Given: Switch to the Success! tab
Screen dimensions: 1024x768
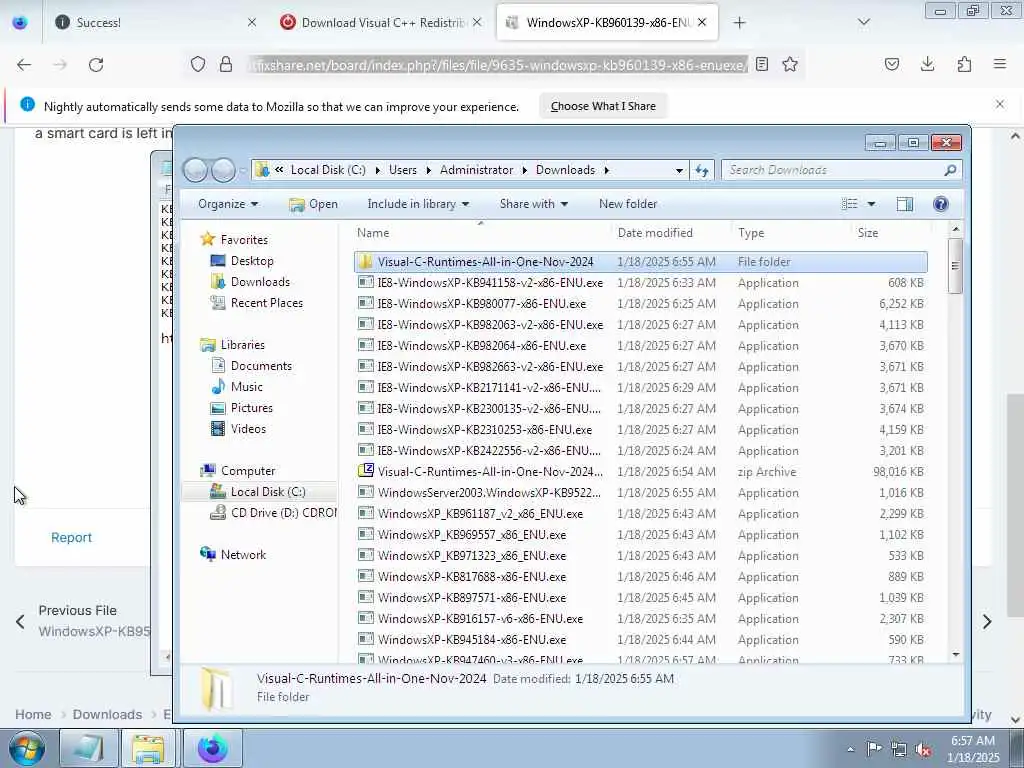Looking at the screenshot, I should pyautogui.click(x=155, y=23).
